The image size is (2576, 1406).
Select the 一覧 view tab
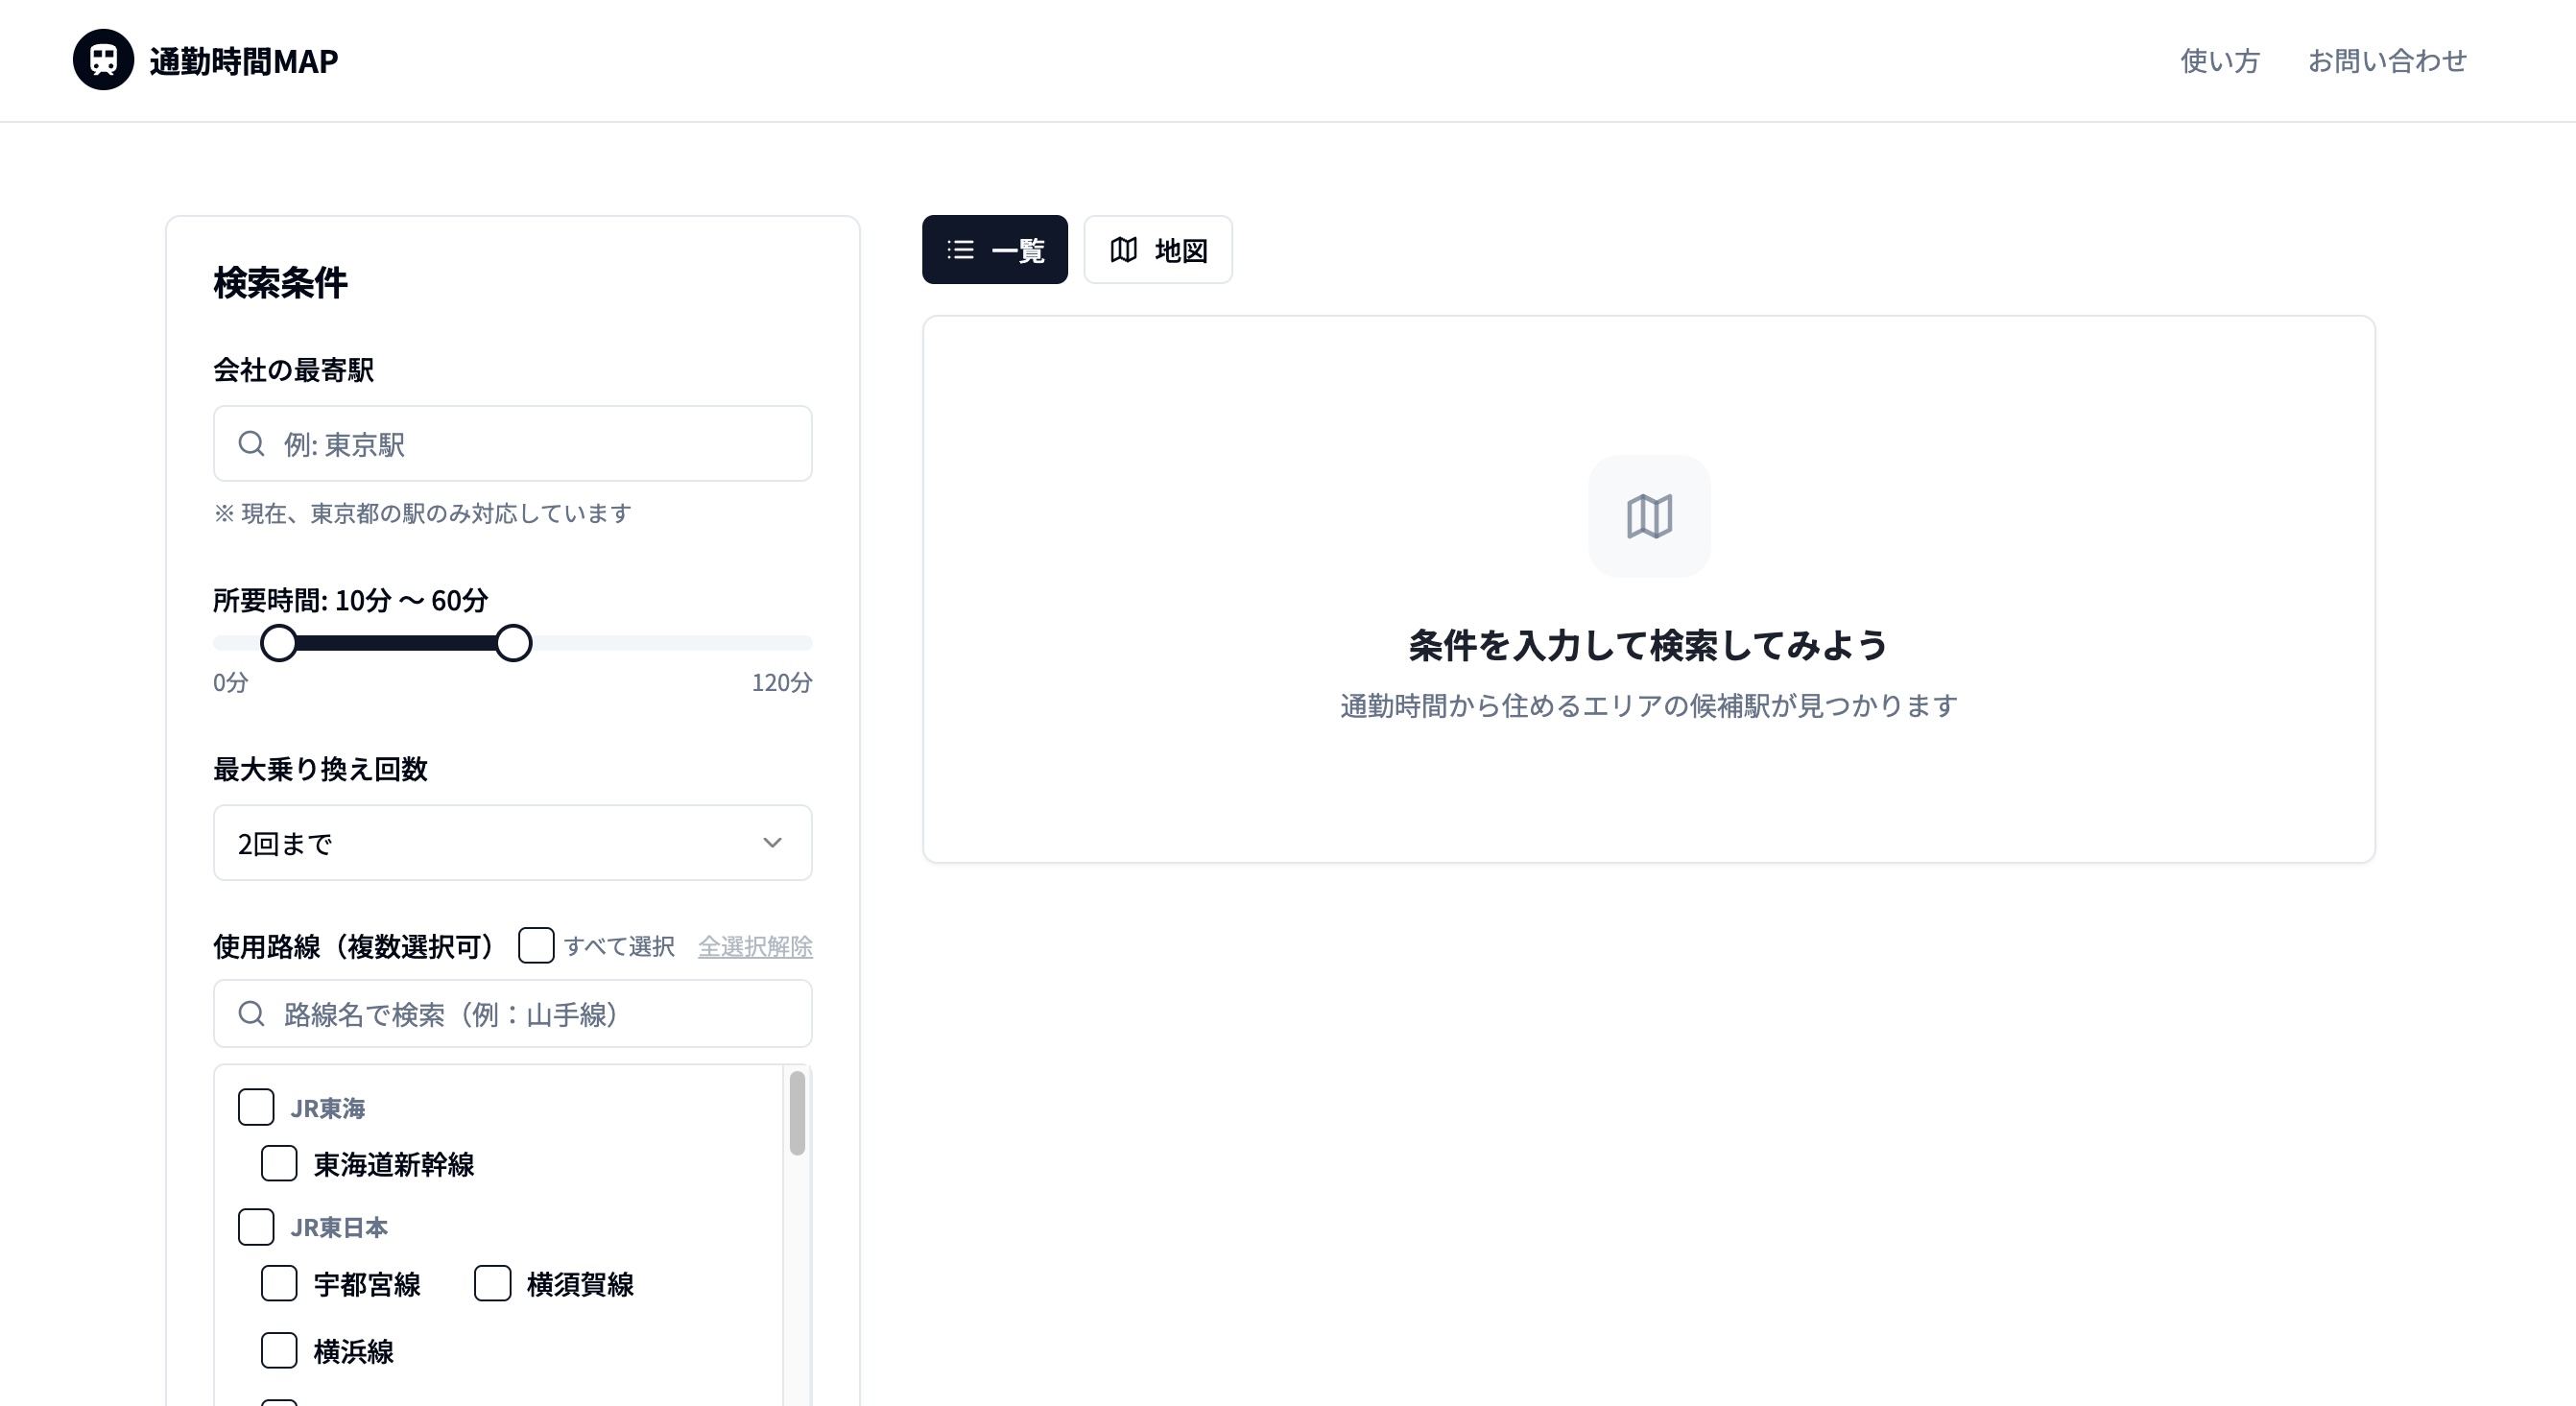pyautogui.click(x=994, y=249)
